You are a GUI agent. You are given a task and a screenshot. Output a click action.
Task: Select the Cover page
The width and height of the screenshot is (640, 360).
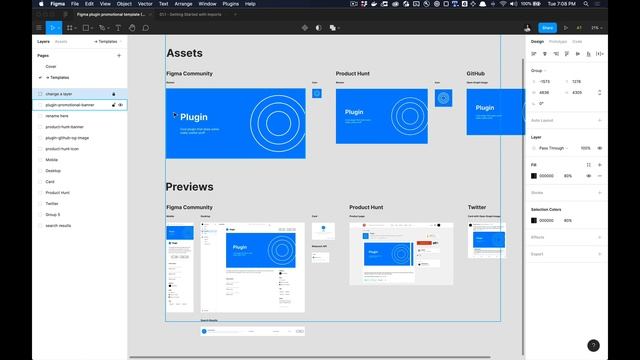(51, 67)
